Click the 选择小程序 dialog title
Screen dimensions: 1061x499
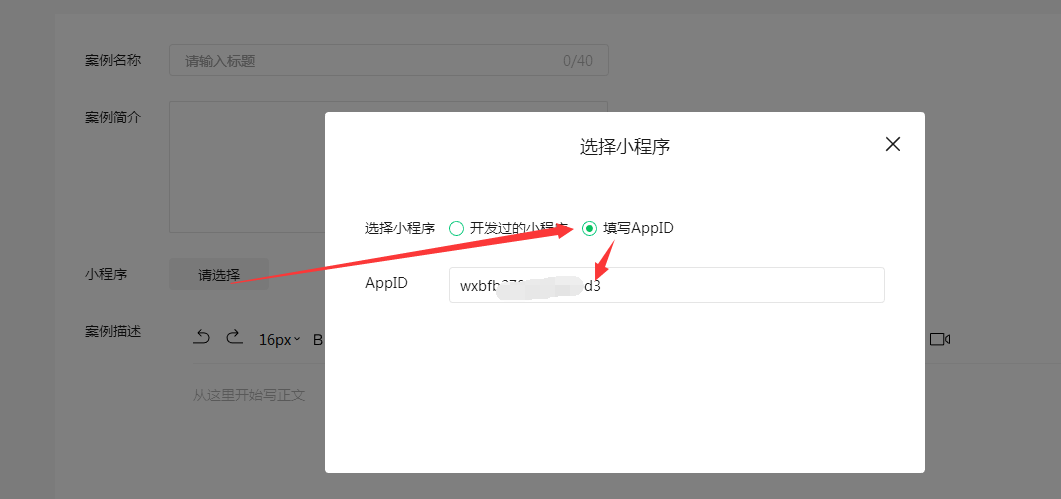pyautogui.click(x=625, y=147)
